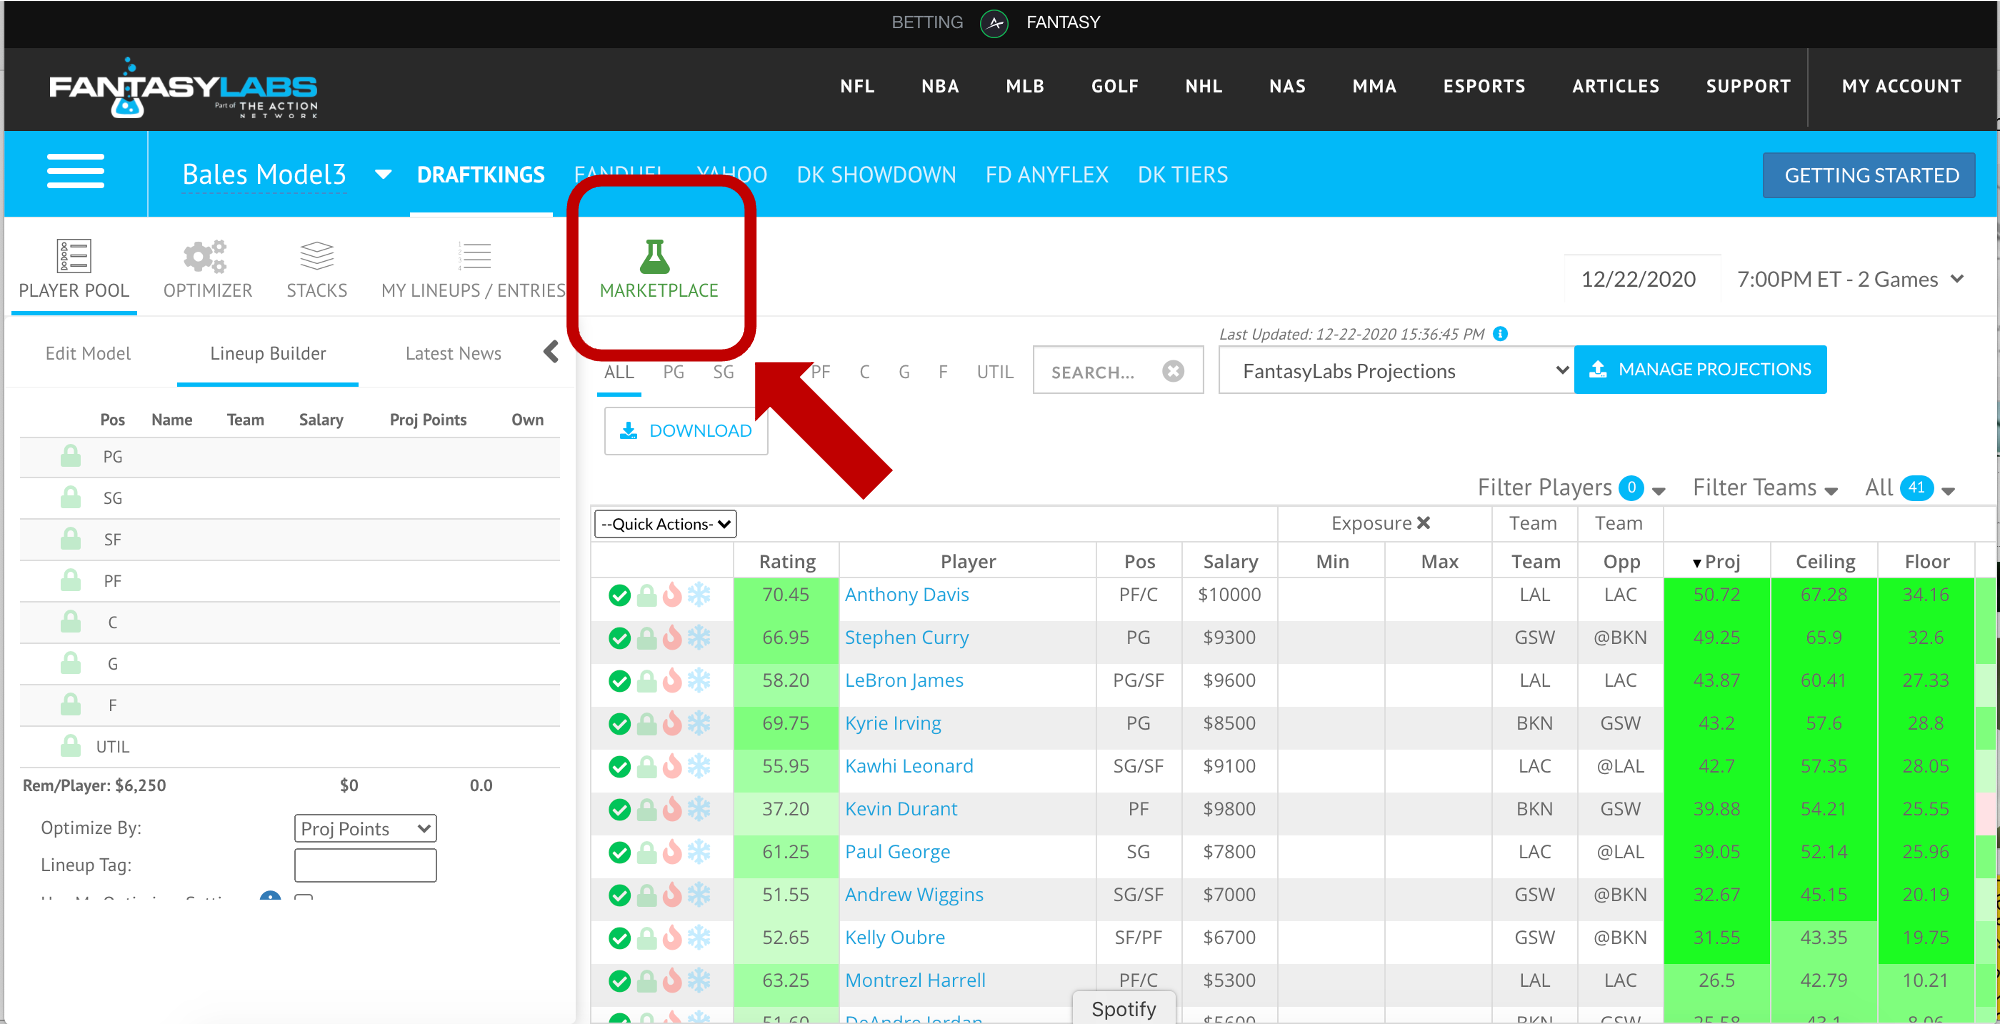Screen dimensions: 2002x1025
Task: Dislike Kelly Oubre with the snowflake icon
Action: click(x=699, y=939)
